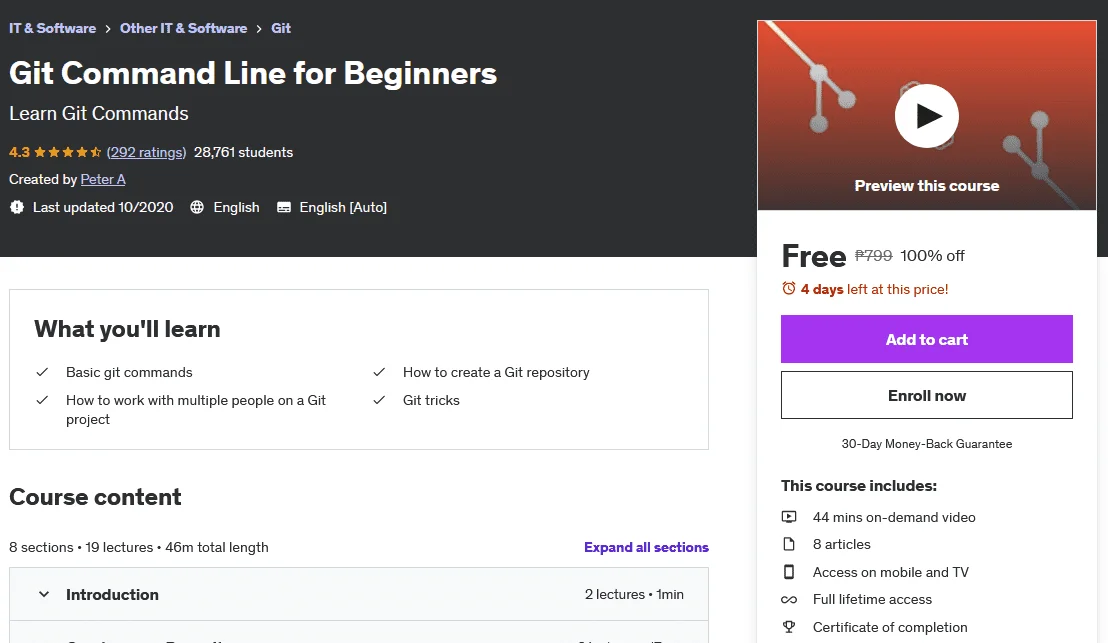Click the Enroll now button

(926, 395)
